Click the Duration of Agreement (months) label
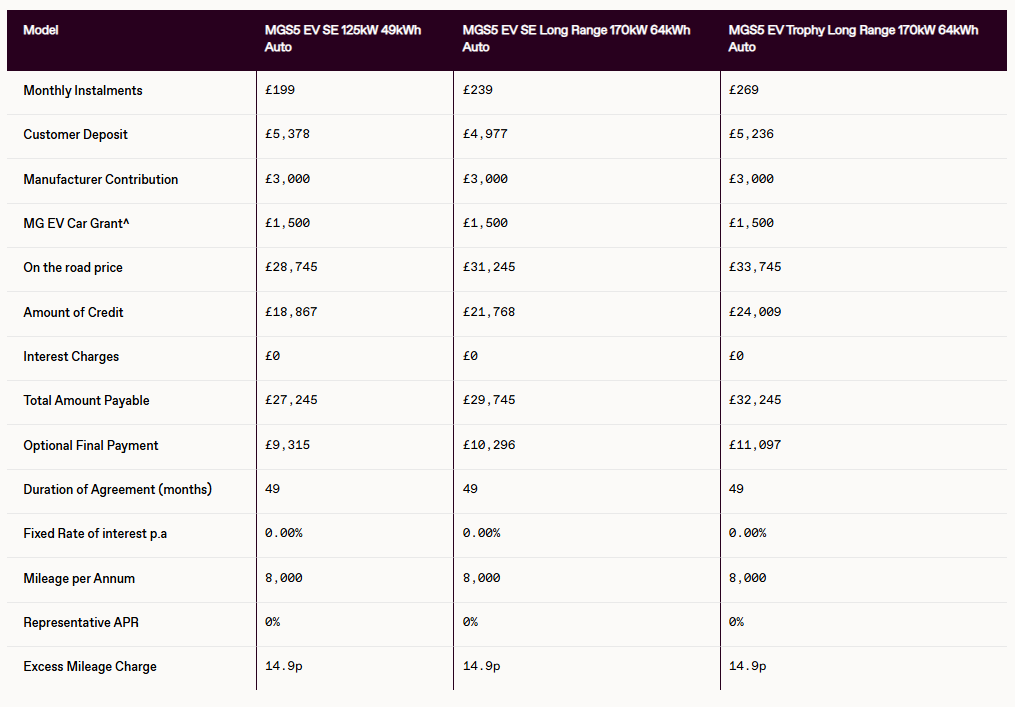The height and width of the screenshot is (707, 1015). (118, 490)
